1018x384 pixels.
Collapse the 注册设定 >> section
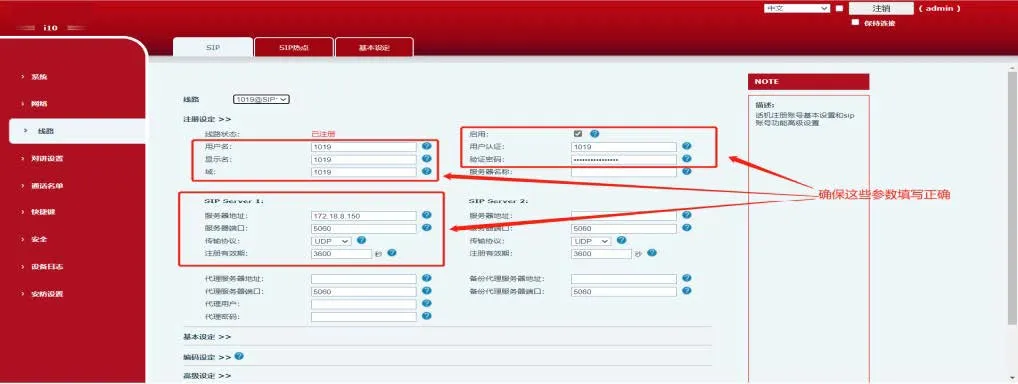tap(207, 120)
